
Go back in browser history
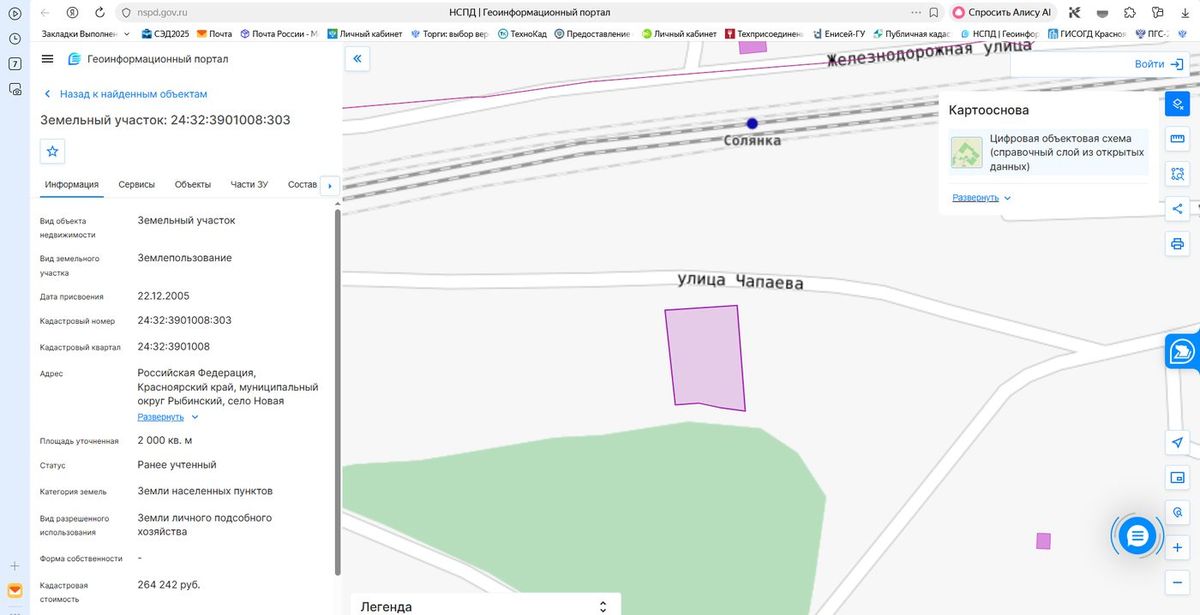pyautogui.click(x=45, y=13)
